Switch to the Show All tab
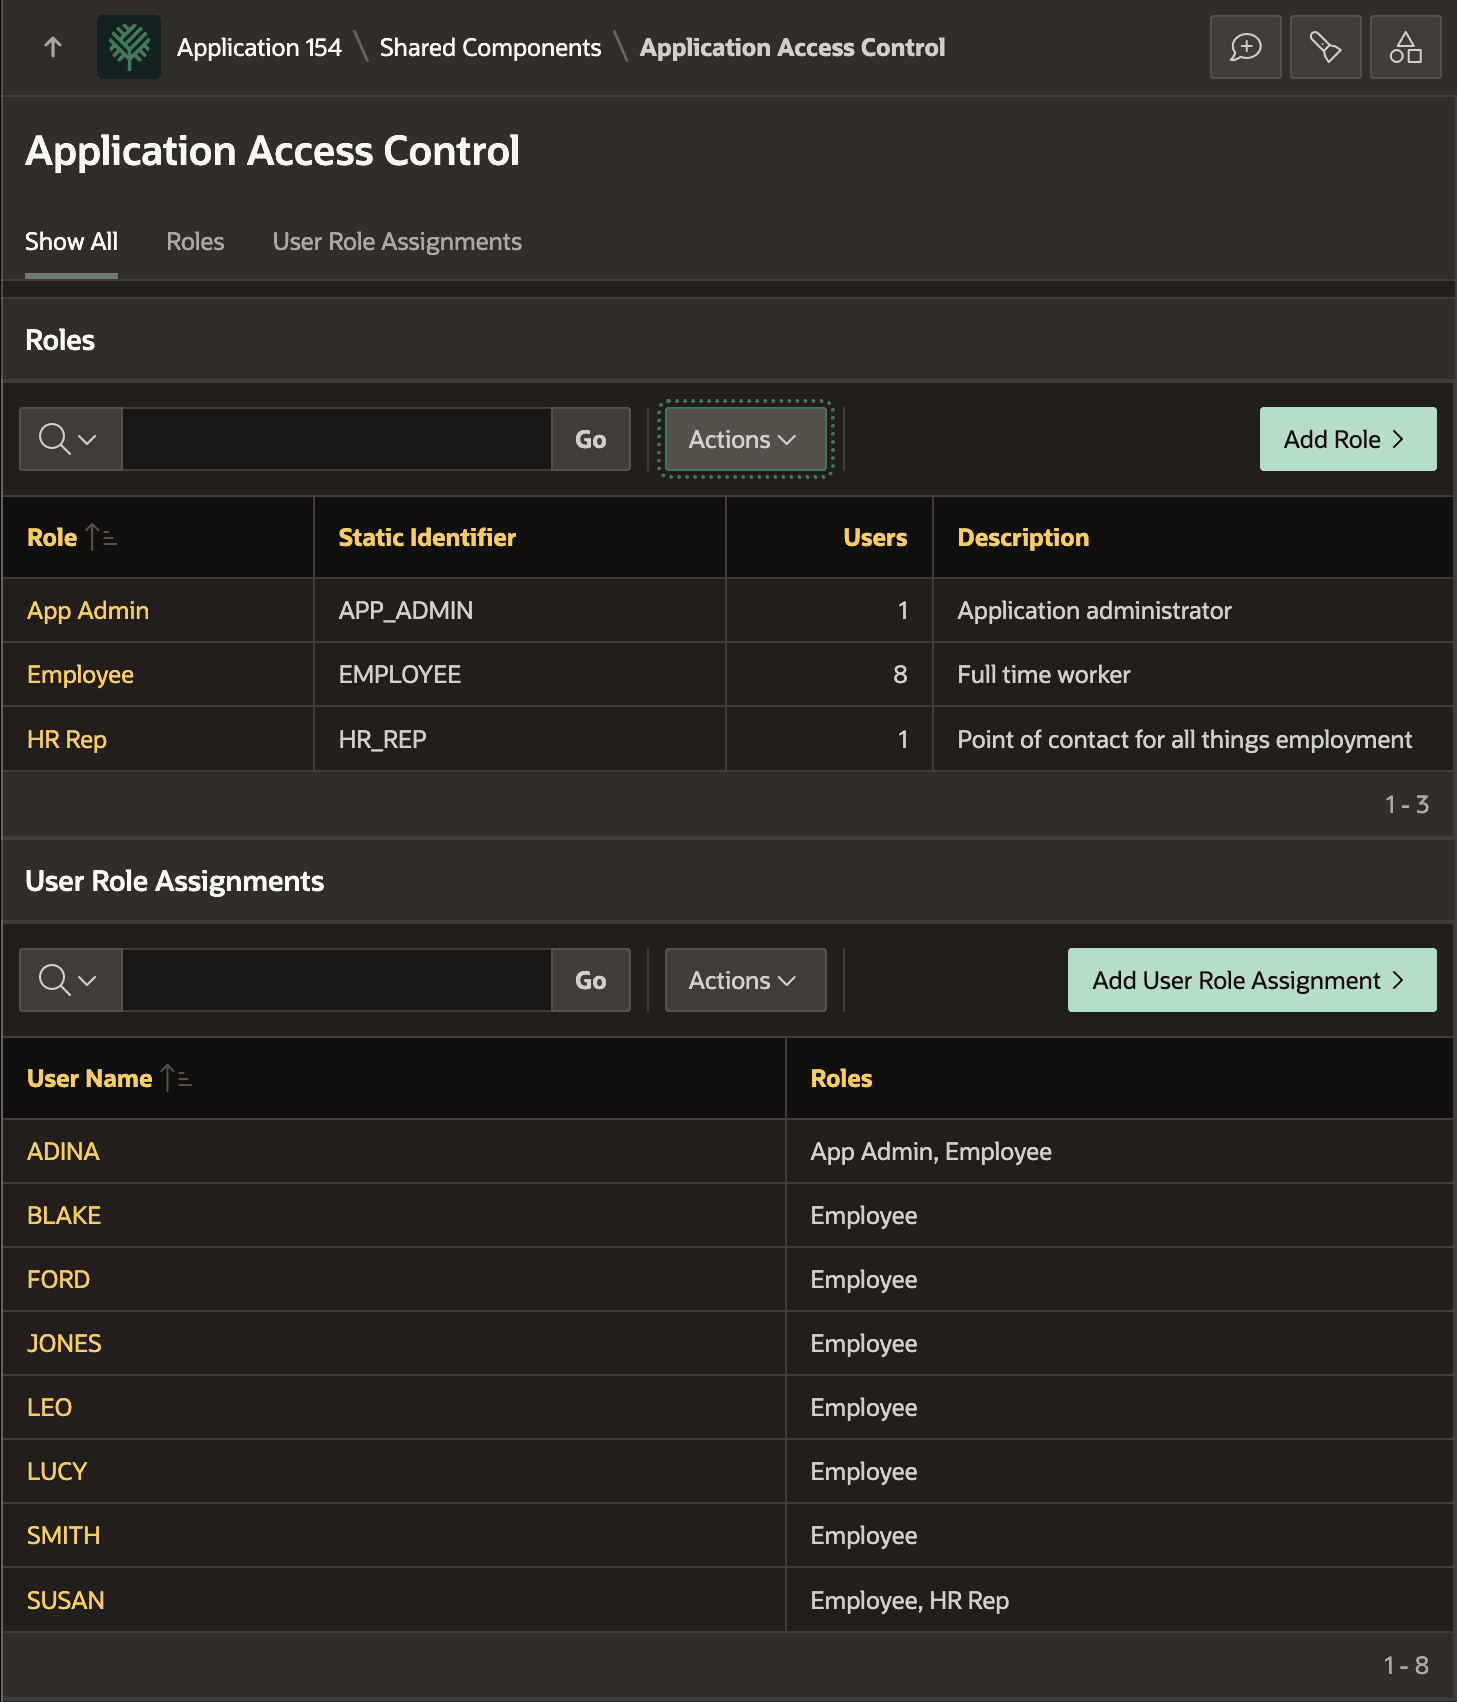Viewport: 1457px width, 1702px height. click(71, 241)
